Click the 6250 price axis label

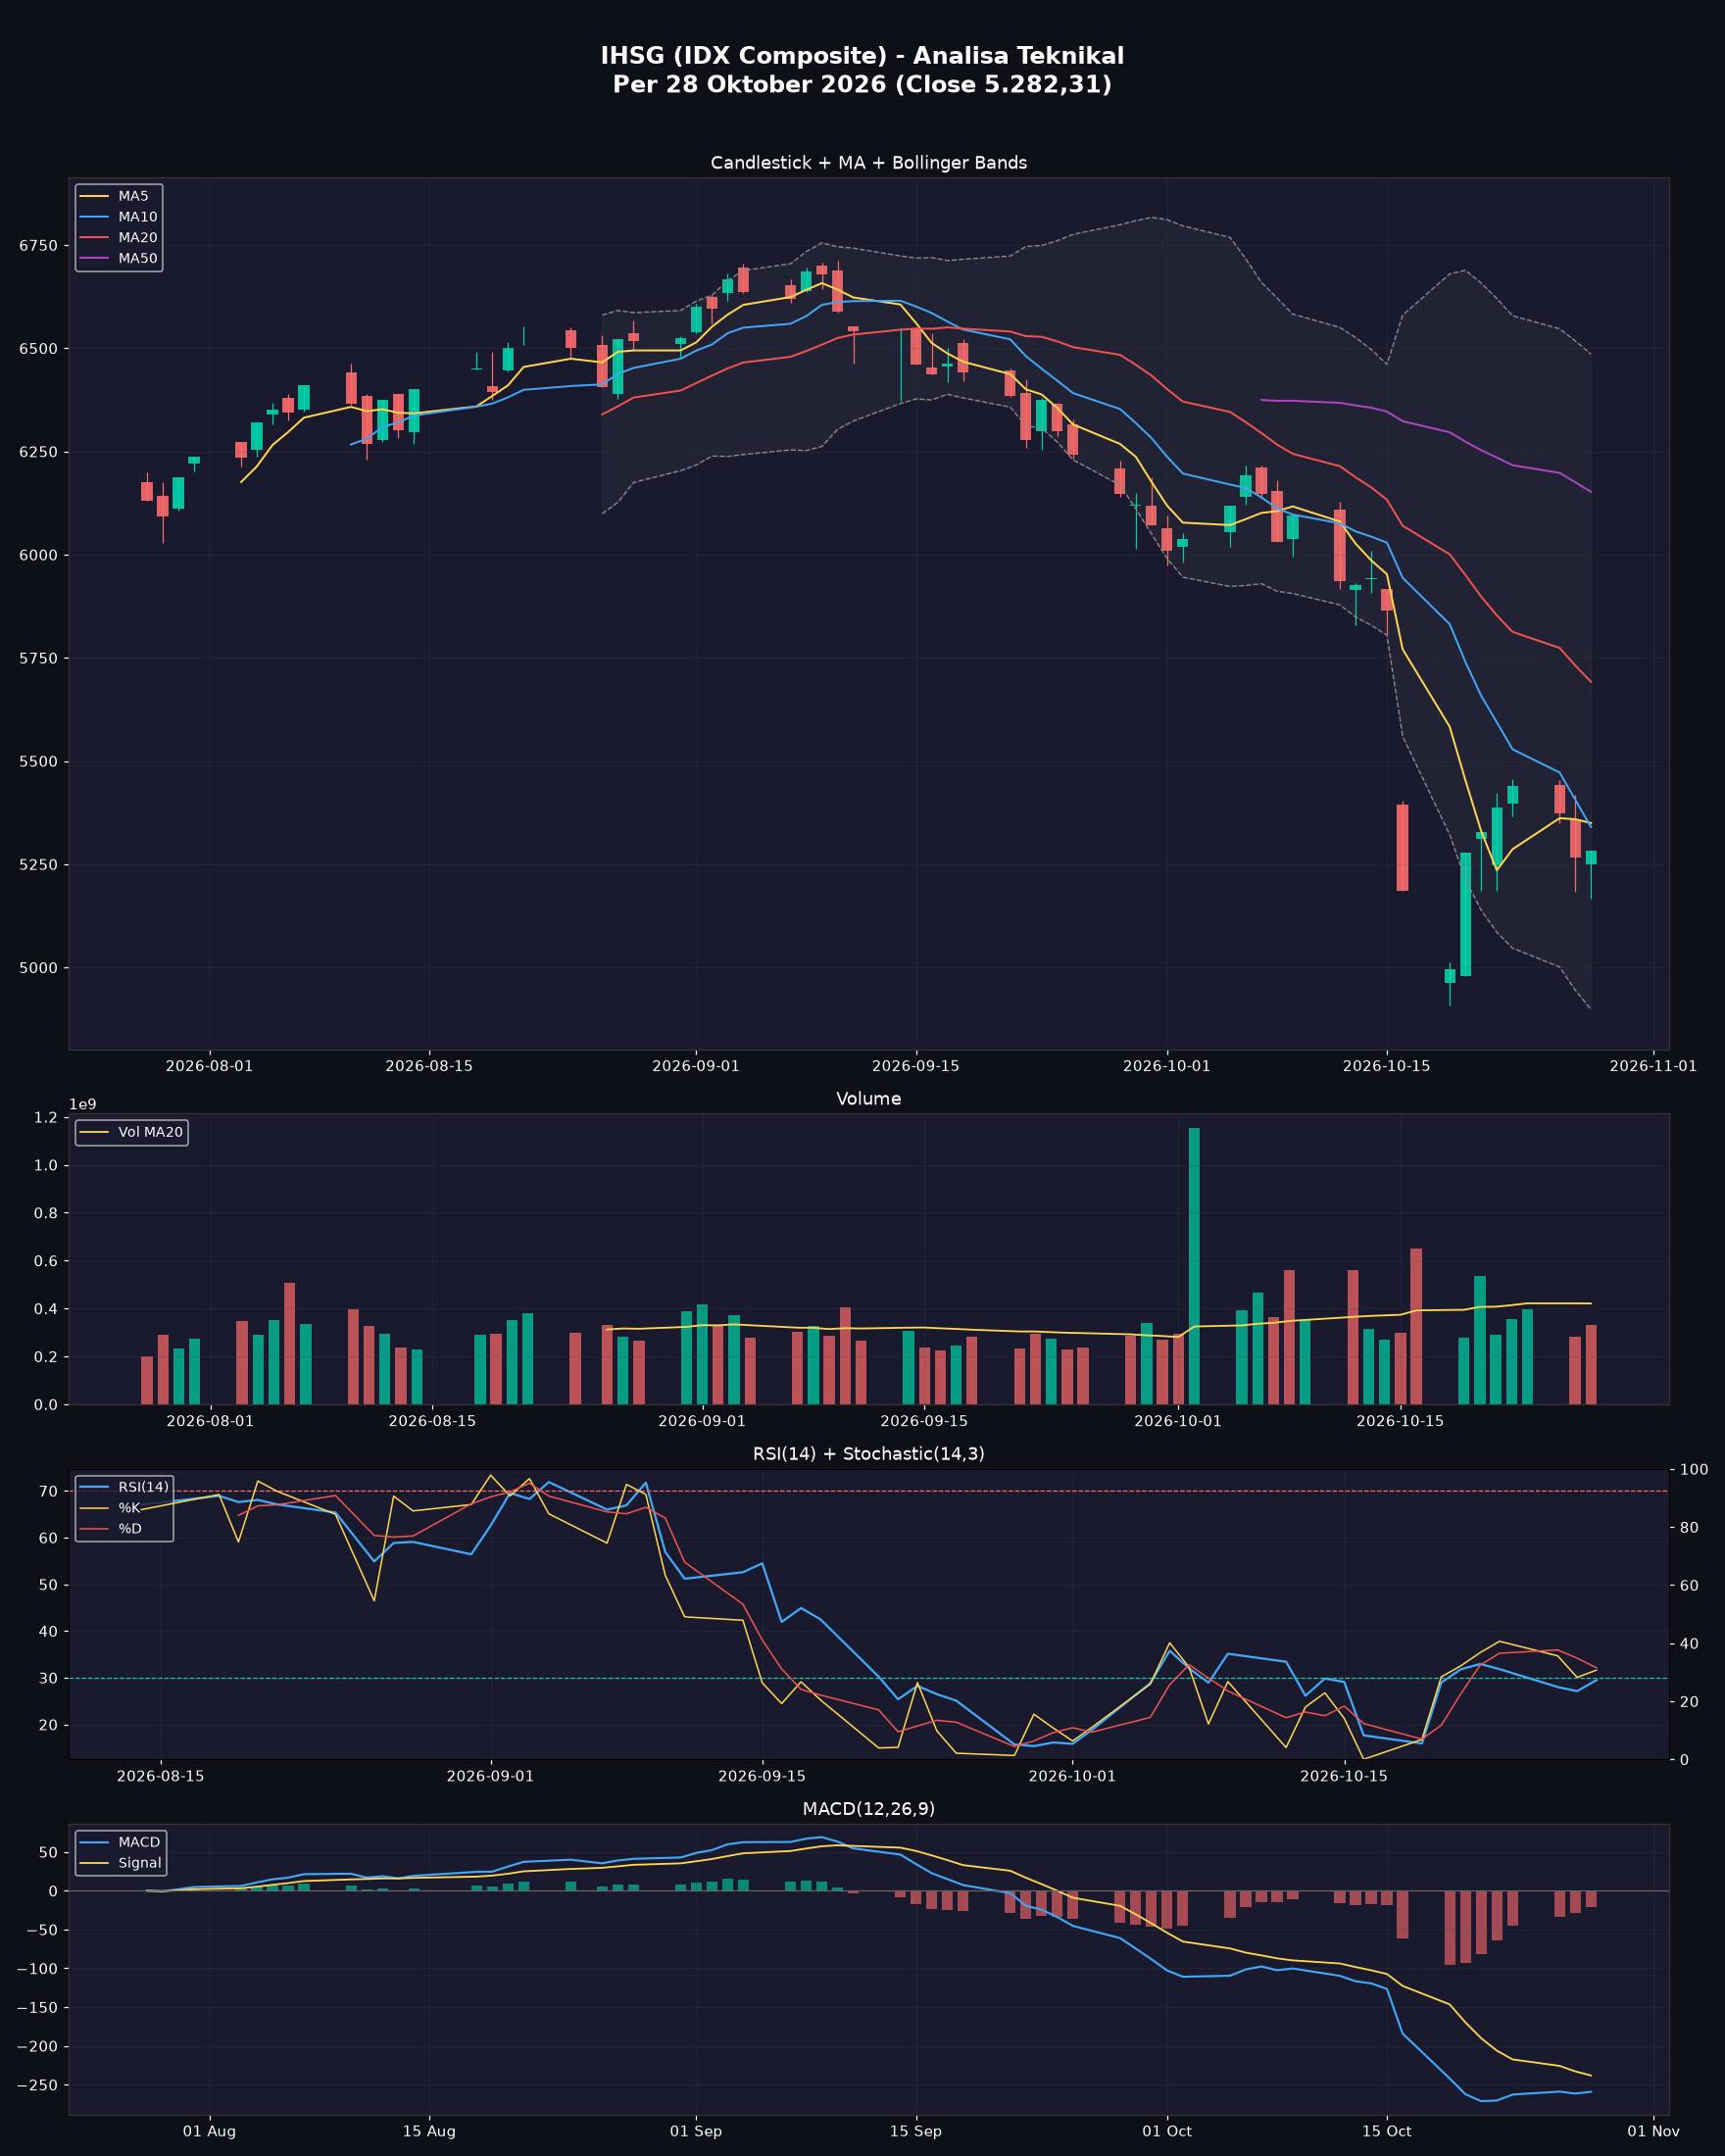[39, 452]
